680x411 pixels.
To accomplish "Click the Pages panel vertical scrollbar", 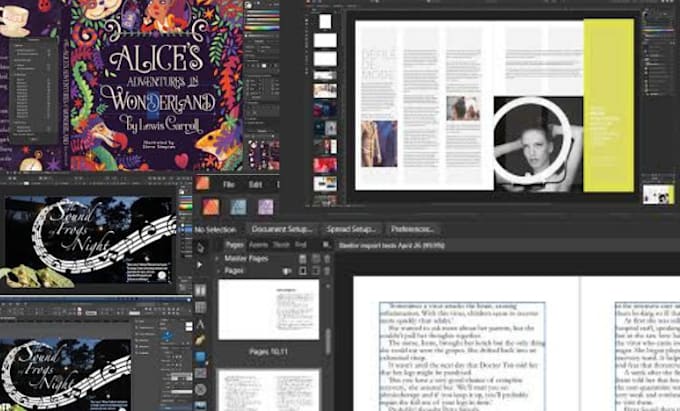I will point(328,342).
